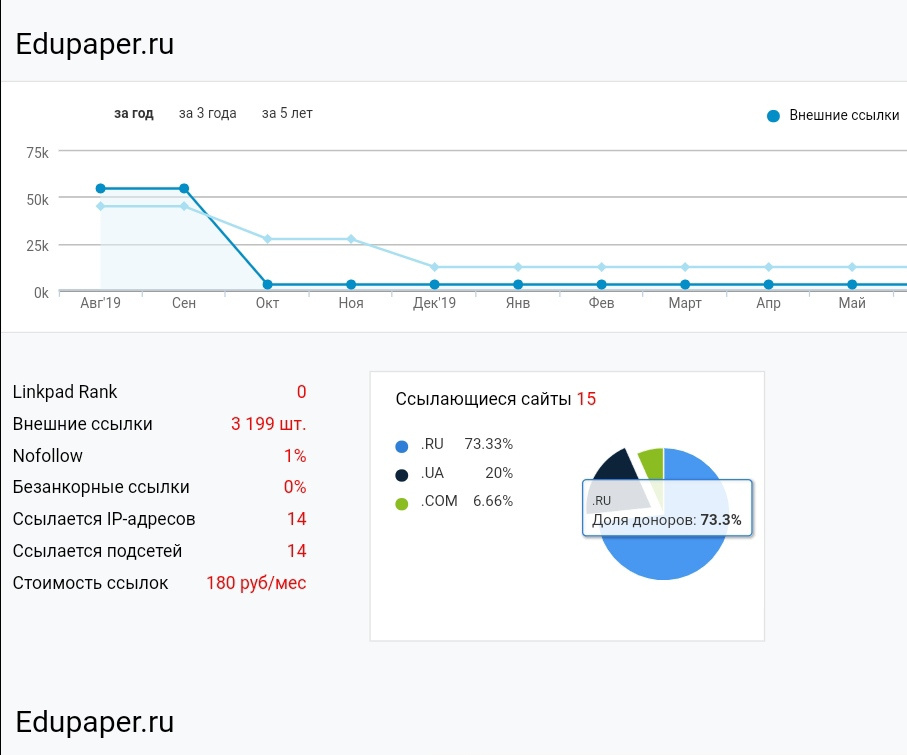Select the dark blue Дек'19 data point
Image resolution: width=907 pixels, height=755 pixels.
click(434, 285)
